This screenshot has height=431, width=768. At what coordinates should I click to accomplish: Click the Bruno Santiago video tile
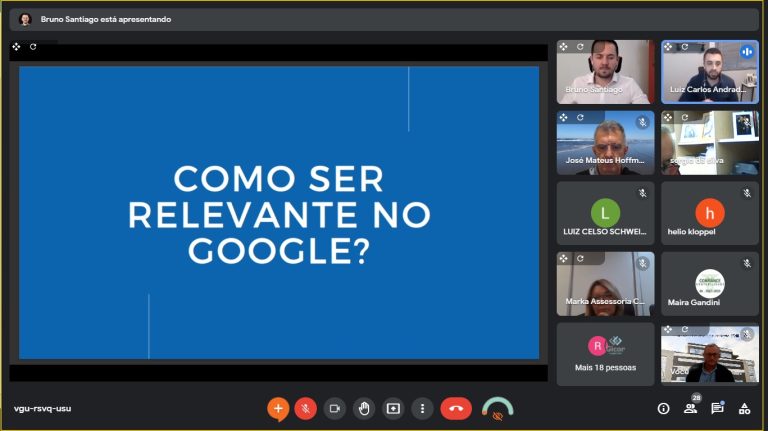(605, 73)
